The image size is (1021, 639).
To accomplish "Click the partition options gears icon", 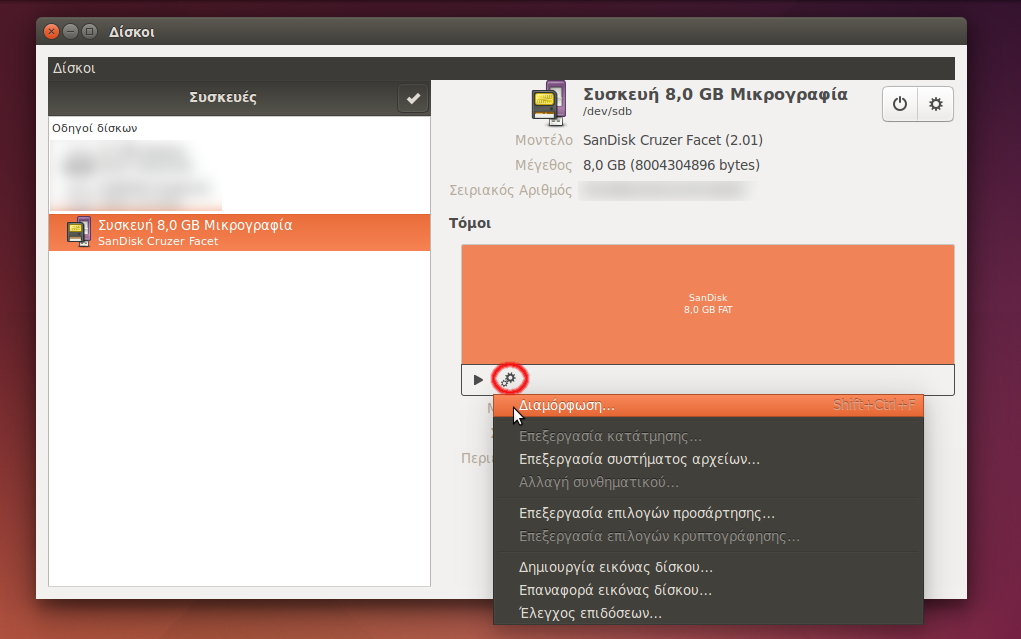I will (x=509, y=379).
